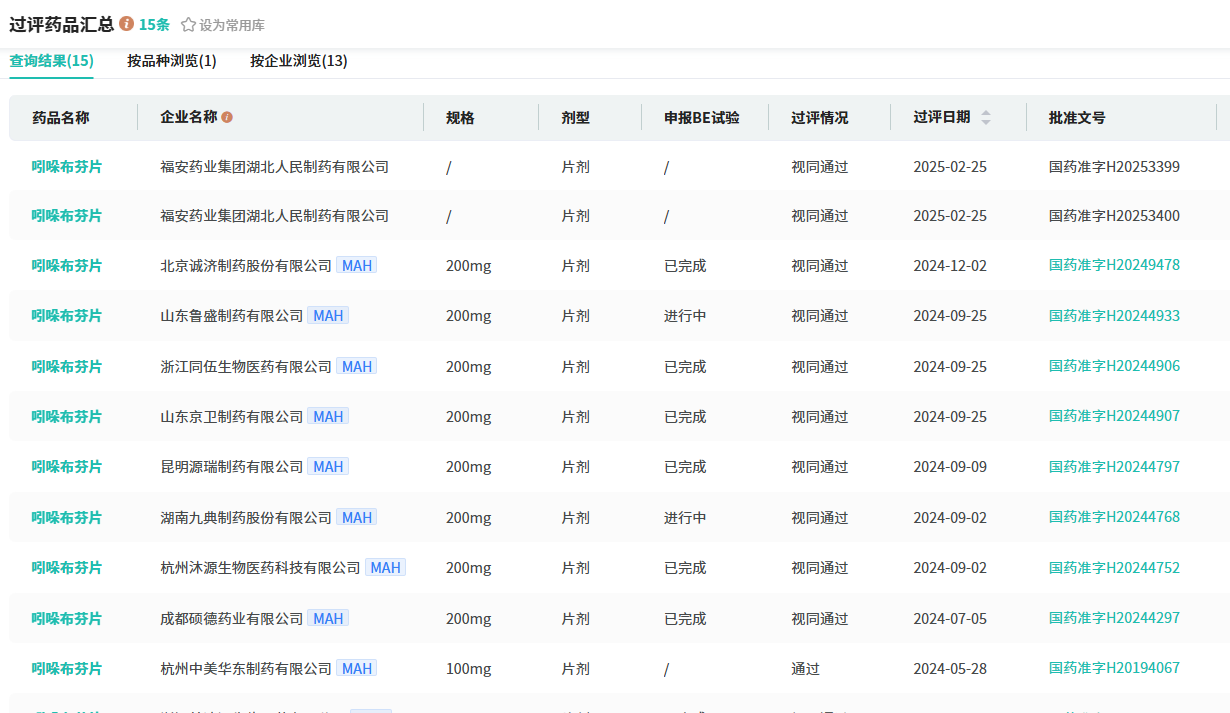
Task: Open 按企业浏览(13) tab
Action: coord(298,61)
